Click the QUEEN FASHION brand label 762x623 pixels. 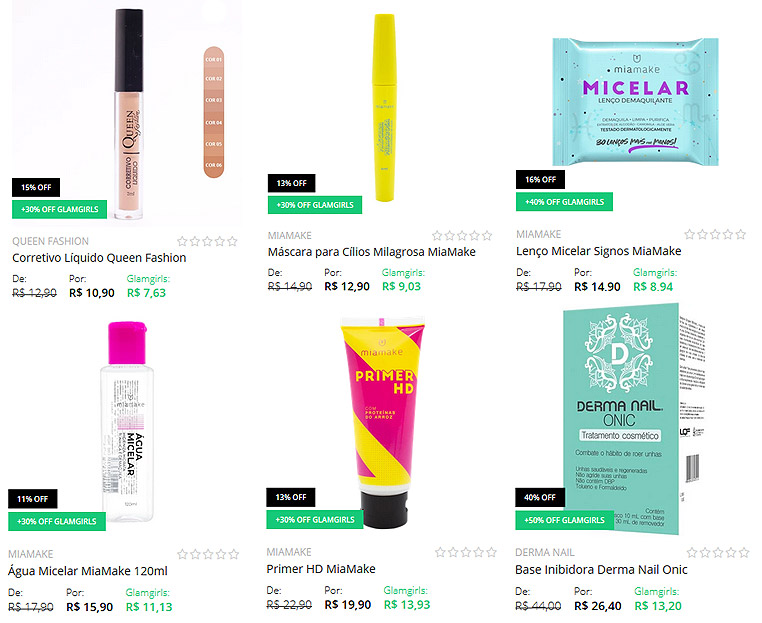coord(51,241)
